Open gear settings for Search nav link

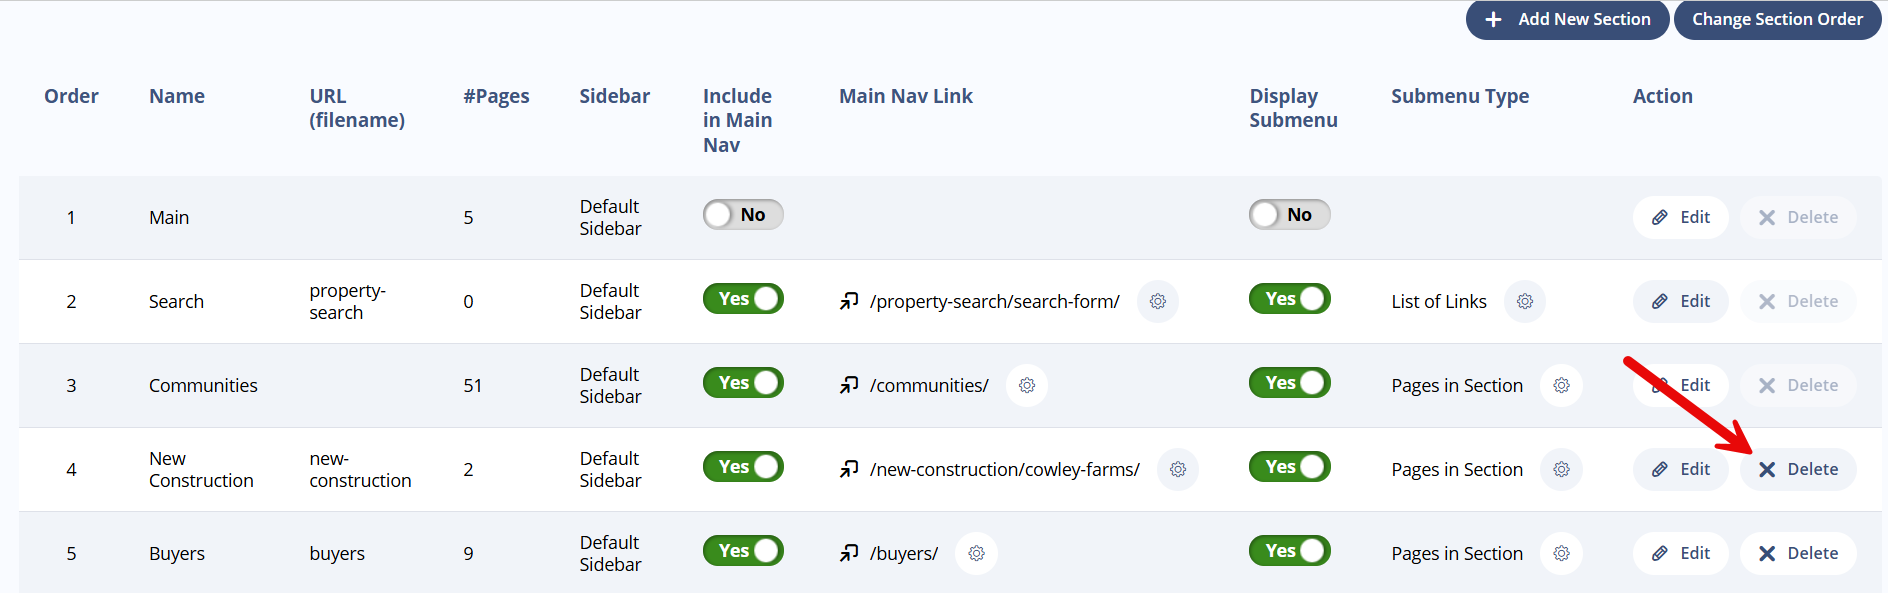click(x=1158, y=301)
